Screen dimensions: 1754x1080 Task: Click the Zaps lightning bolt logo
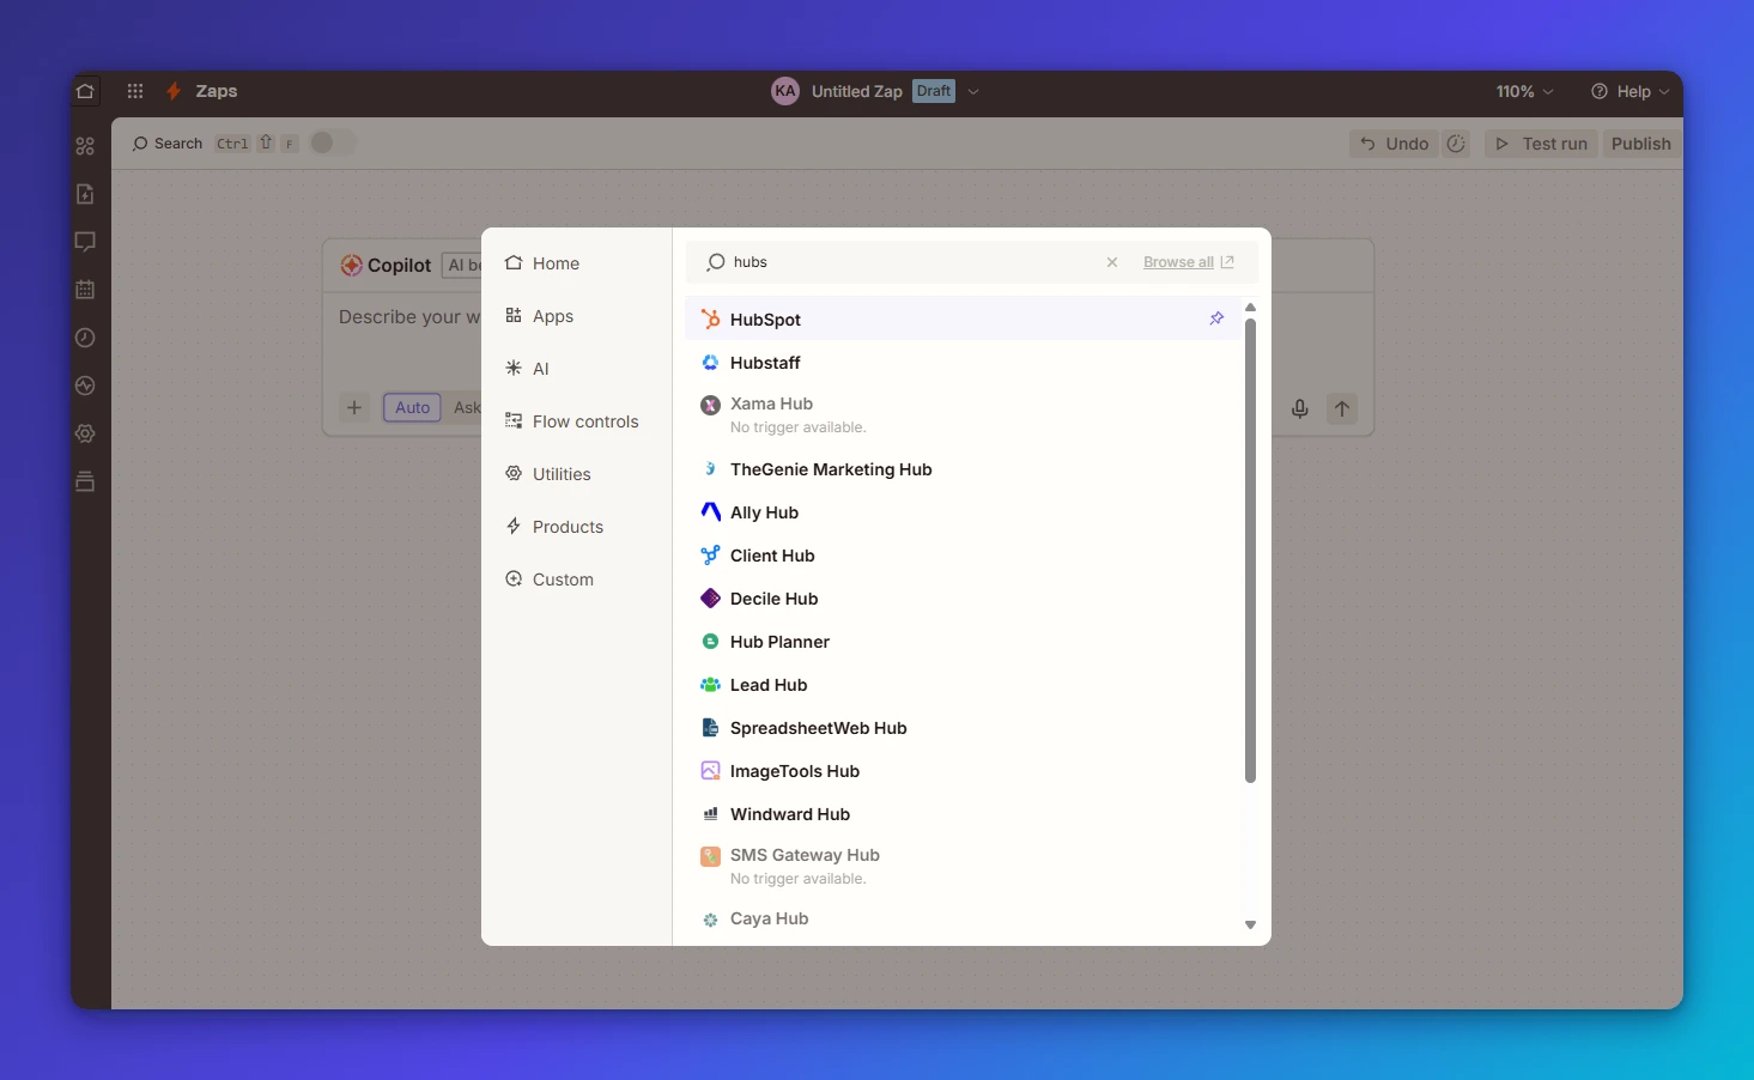click(x=173, y=91)
